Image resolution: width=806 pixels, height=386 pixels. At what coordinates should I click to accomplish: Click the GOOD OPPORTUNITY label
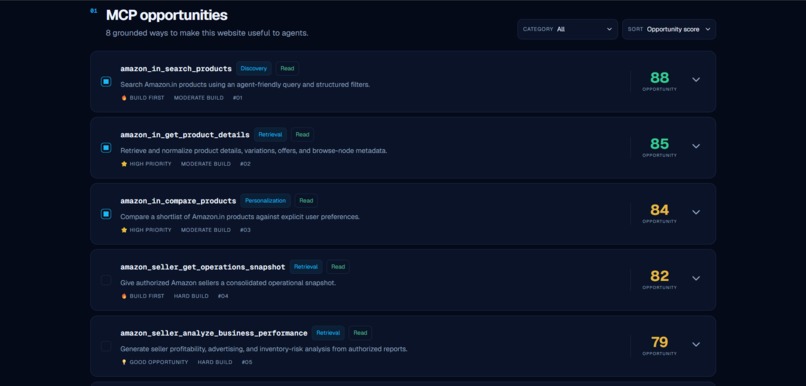tap(159, 362)
